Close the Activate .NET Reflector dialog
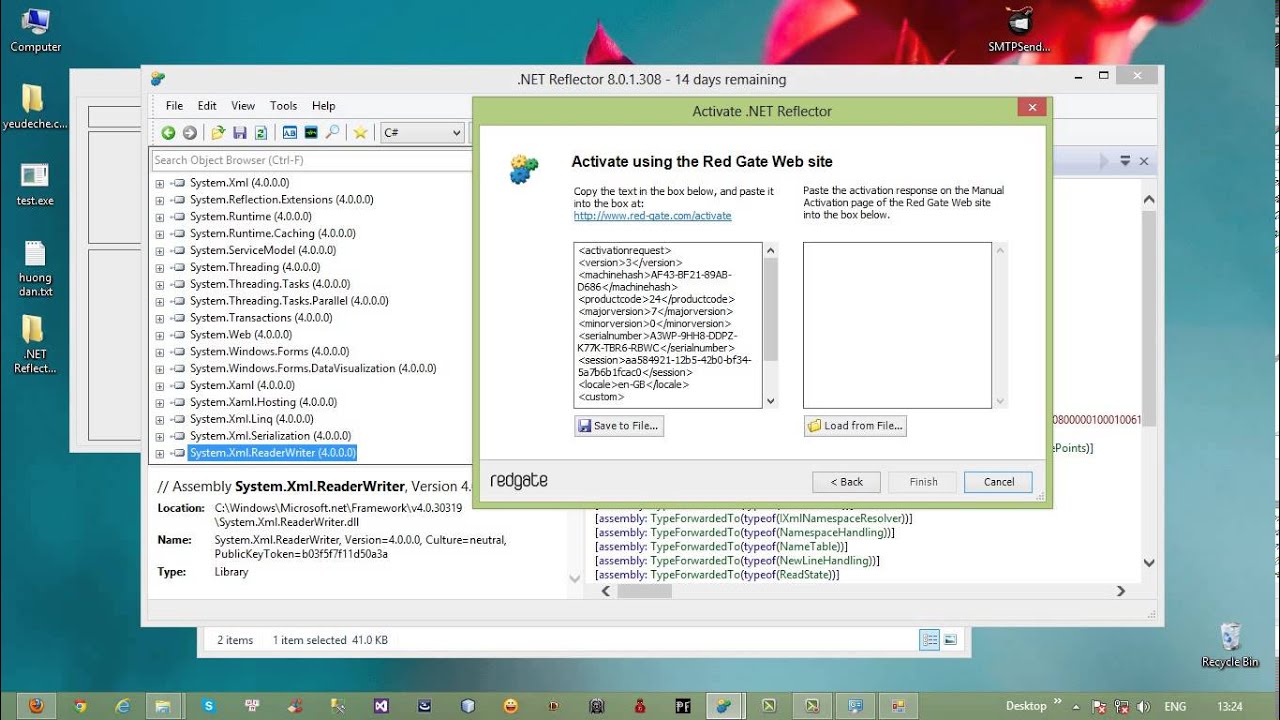This screenshot has height=720, width=1280. pyautogui.click(x=1032, y=107)
